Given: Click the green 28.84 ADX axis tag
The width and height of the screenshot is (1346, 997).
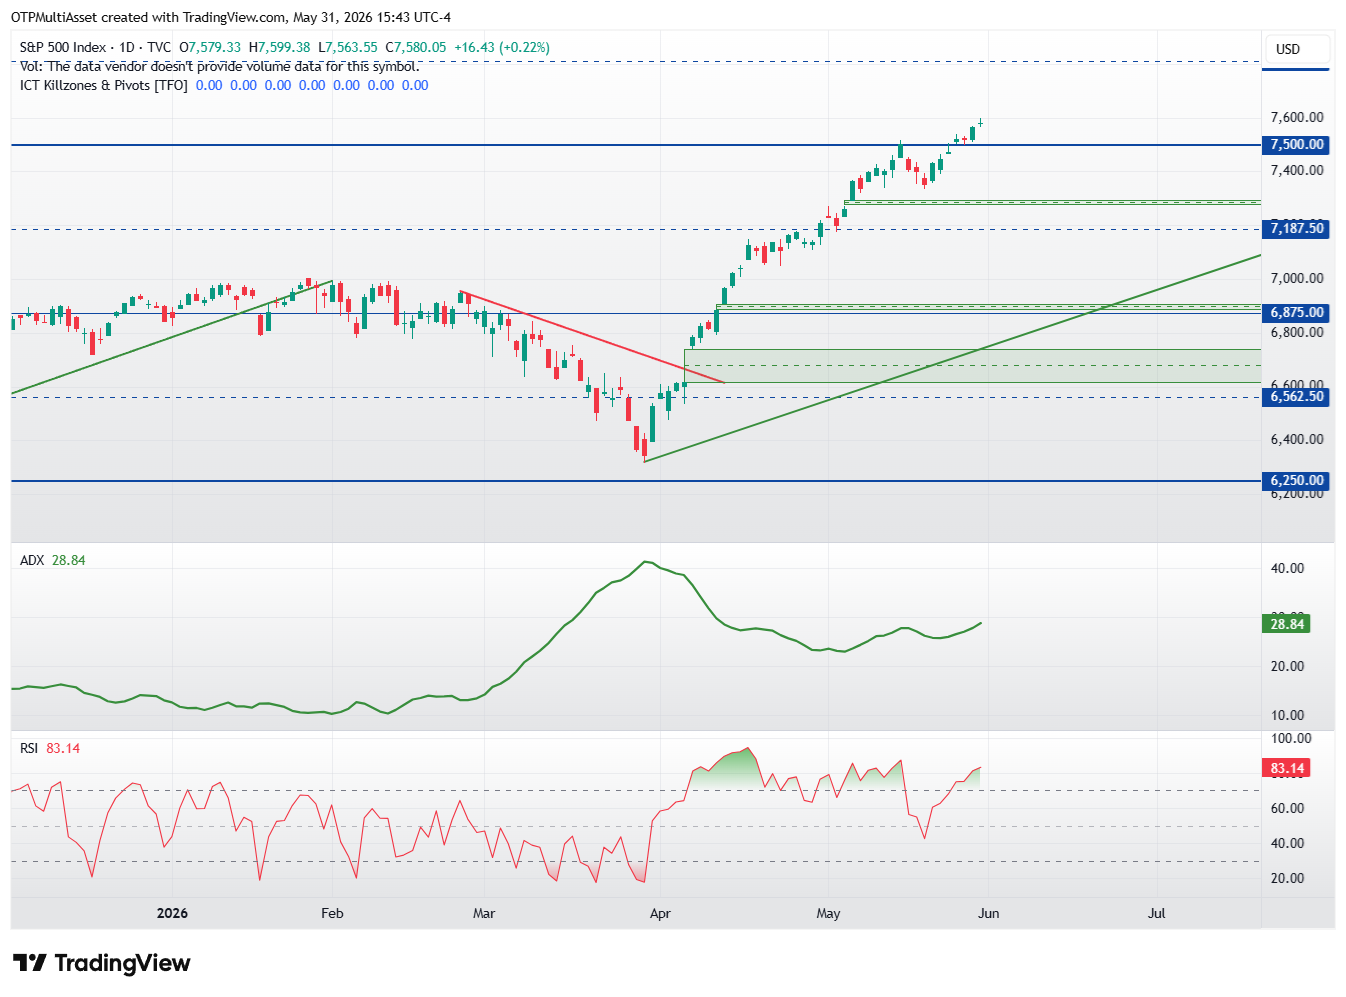Looking at the screenshot, I should 1287,624.
